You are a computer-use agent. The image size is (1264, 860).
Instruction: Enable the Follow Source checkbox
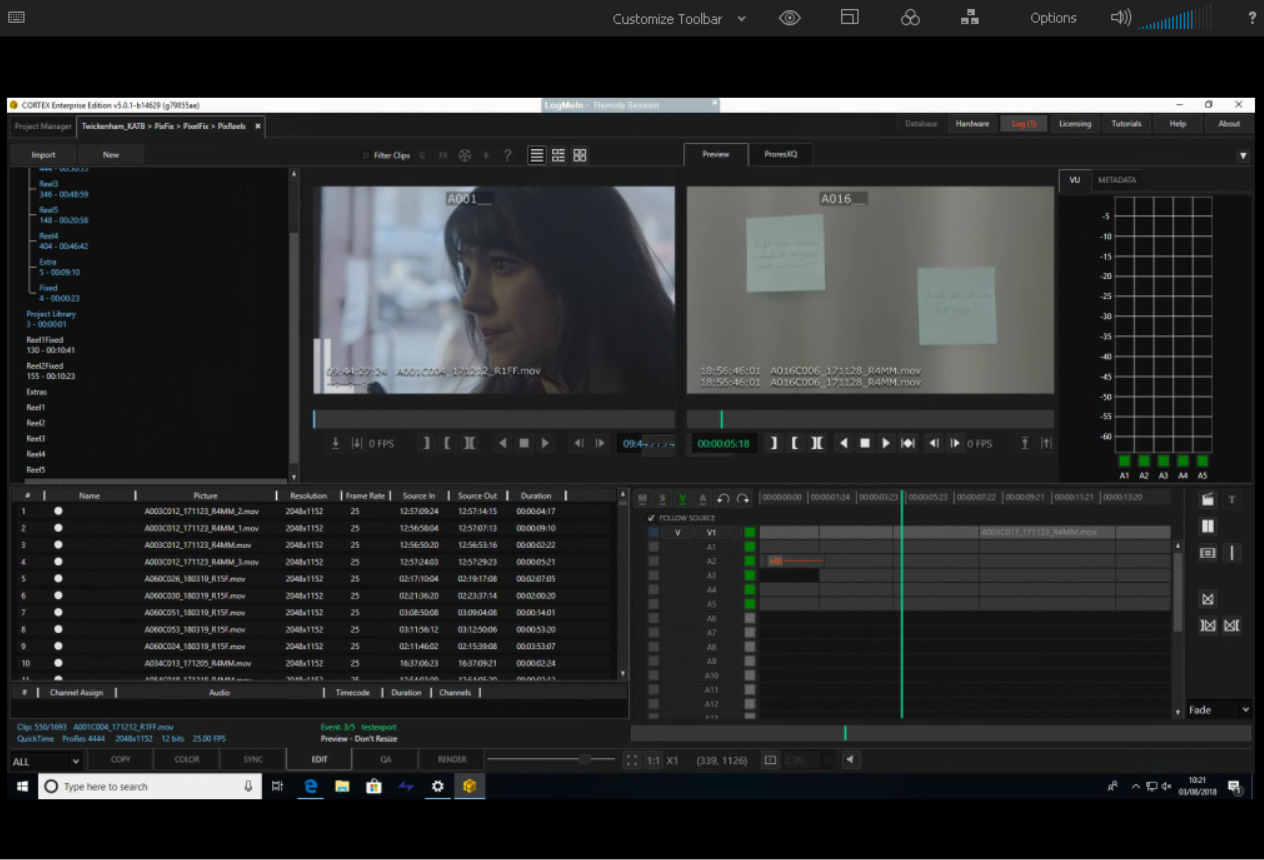[651, 517]
